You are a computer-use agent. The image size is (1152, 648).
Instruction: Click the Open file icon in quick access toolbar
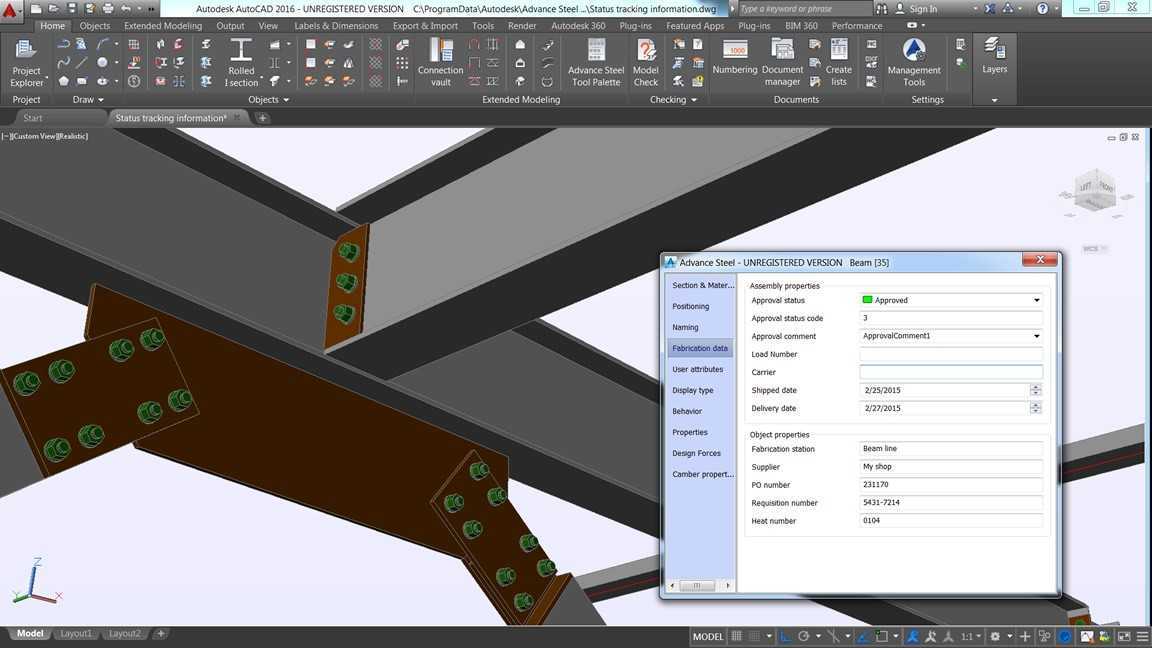54,9
